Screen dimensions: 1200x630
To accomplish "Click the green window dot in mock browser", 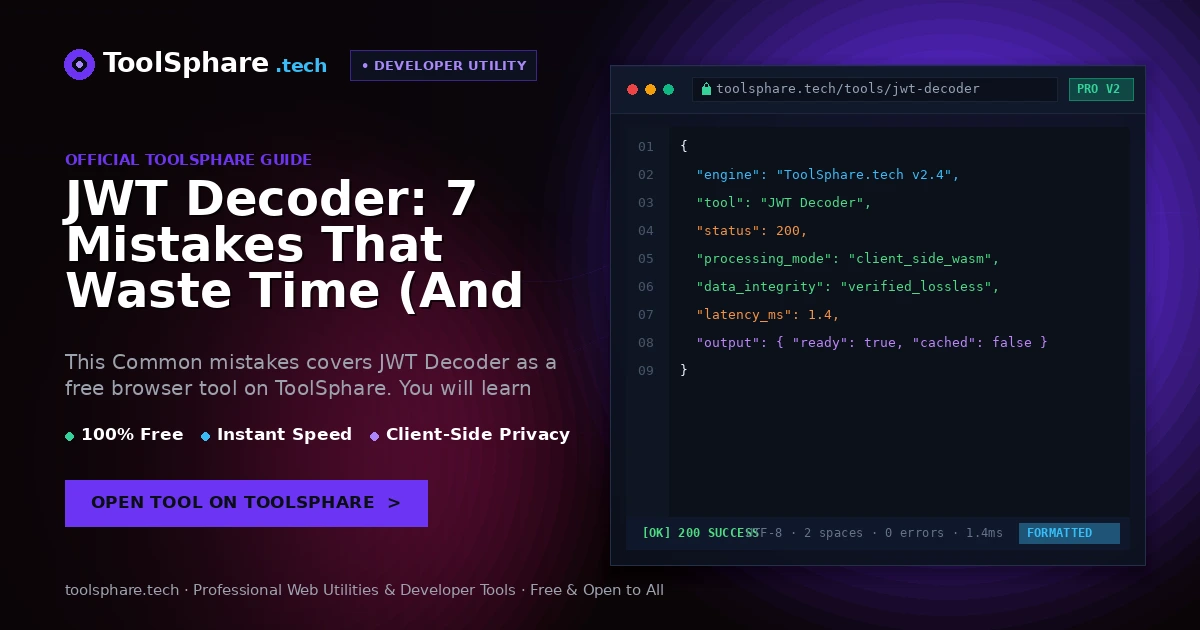I will [x=668, y=89].
